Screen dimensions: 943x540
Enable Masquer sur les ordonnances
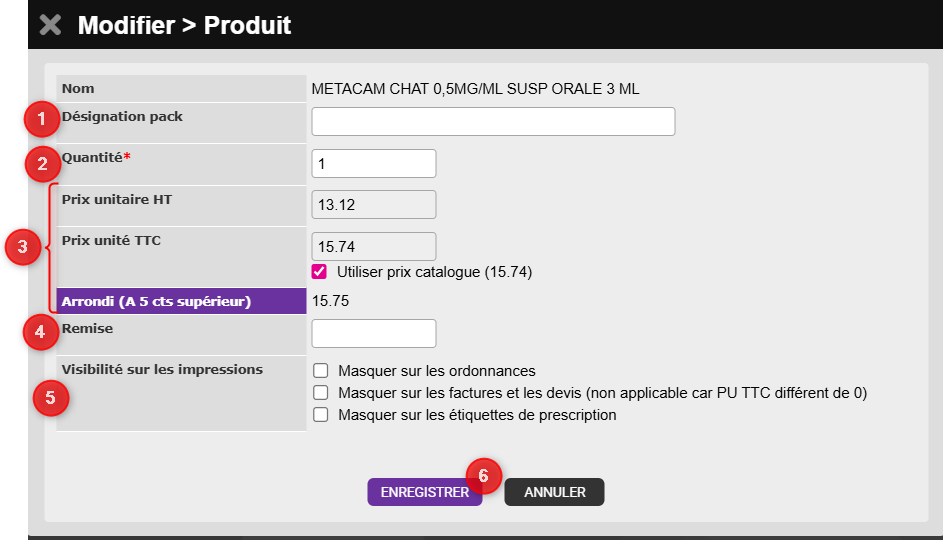tap(321, 371)
